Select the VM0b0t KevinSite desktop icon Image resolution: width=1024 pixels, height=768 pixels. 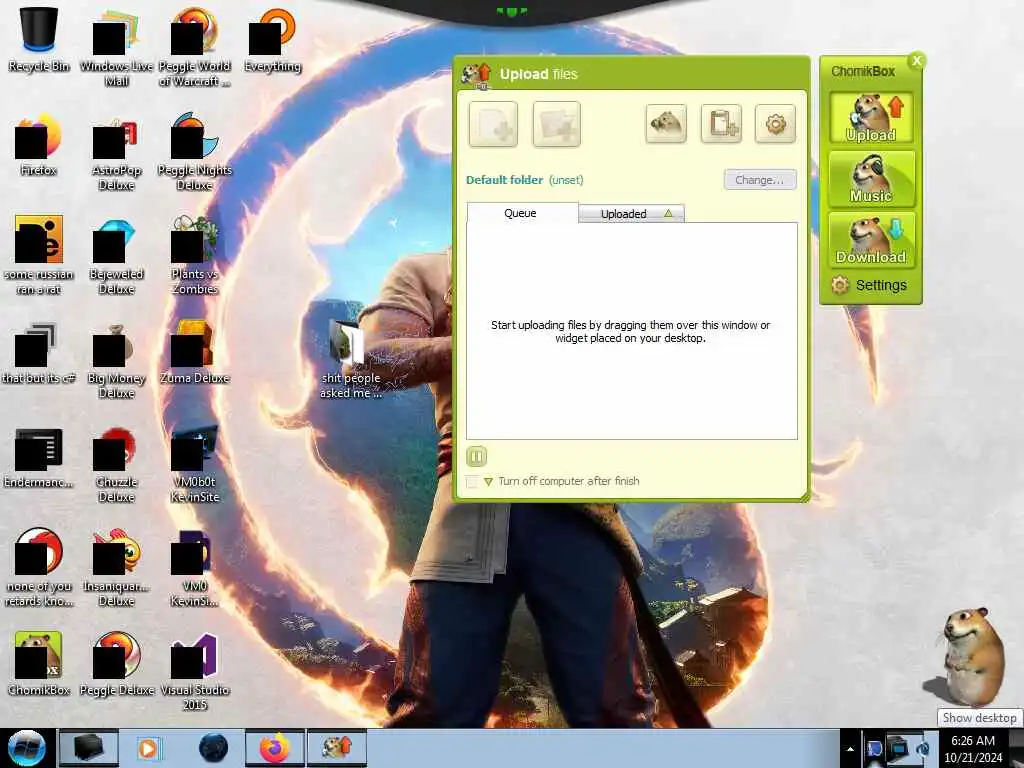point(195,464)
